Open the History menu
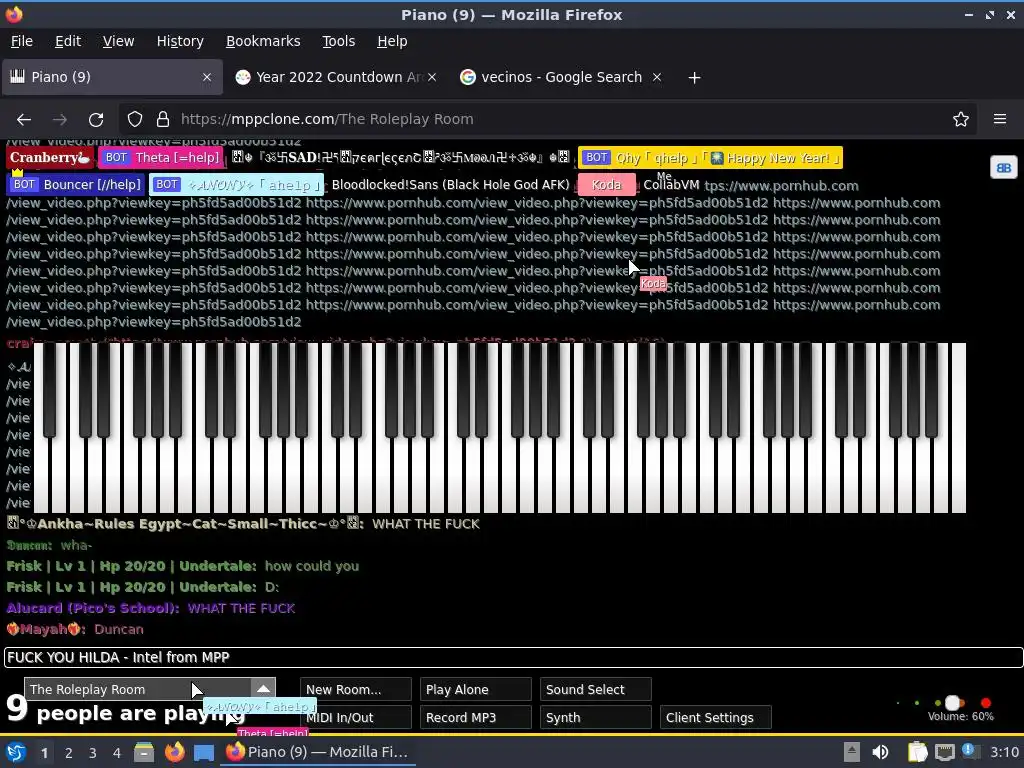Screen dimensions: 1024x768 [x=180, y=41]
